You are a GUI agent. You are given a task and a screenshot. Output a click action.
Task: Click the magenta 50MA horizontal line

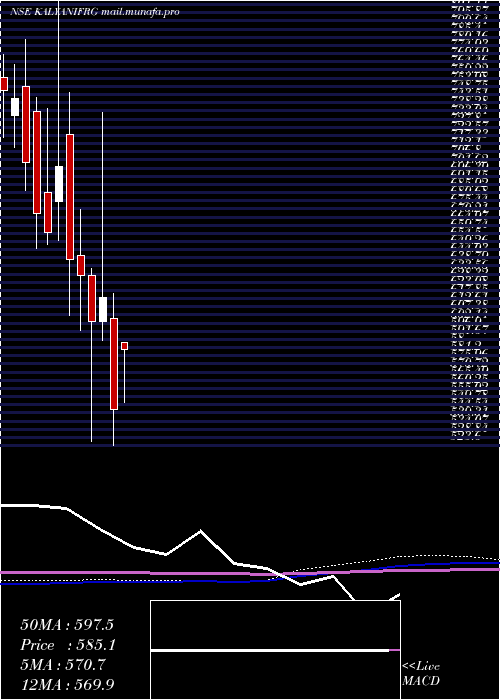click(250, 573)
